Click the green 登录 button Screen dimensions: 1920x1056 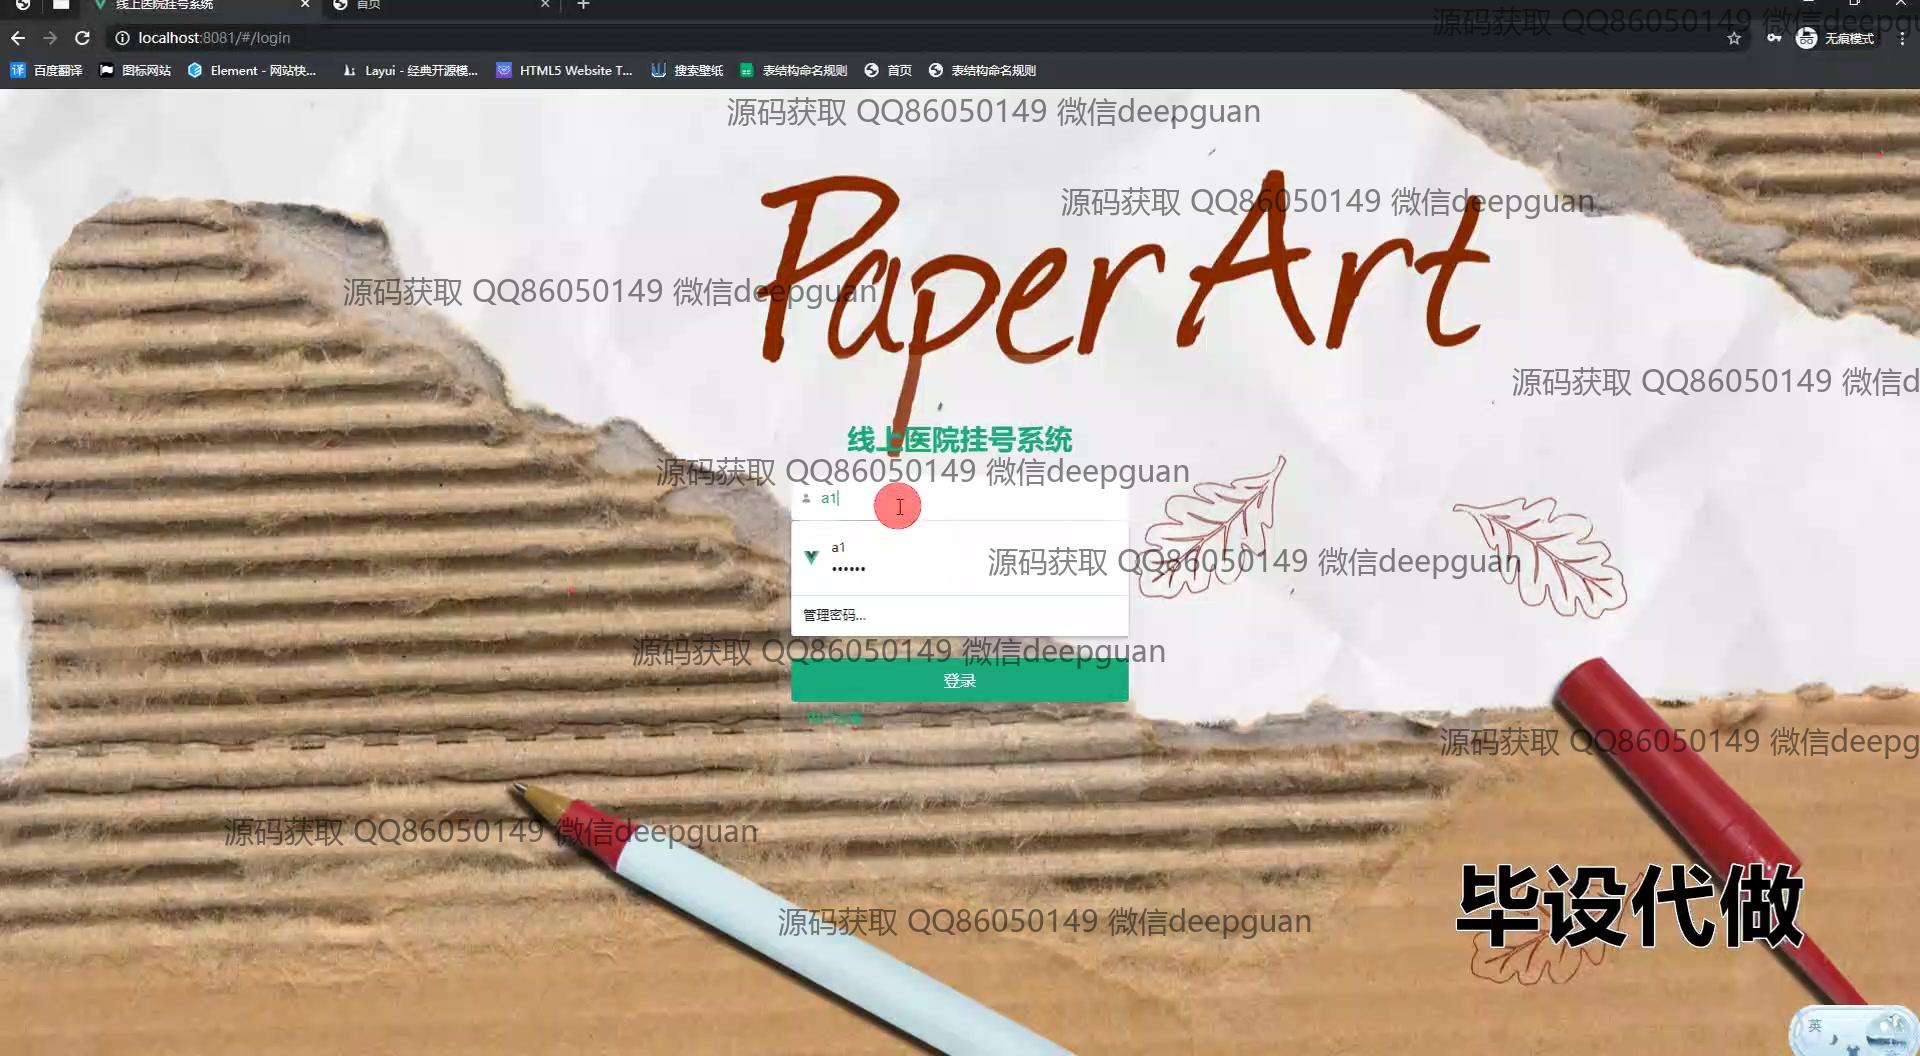point(959,681)
